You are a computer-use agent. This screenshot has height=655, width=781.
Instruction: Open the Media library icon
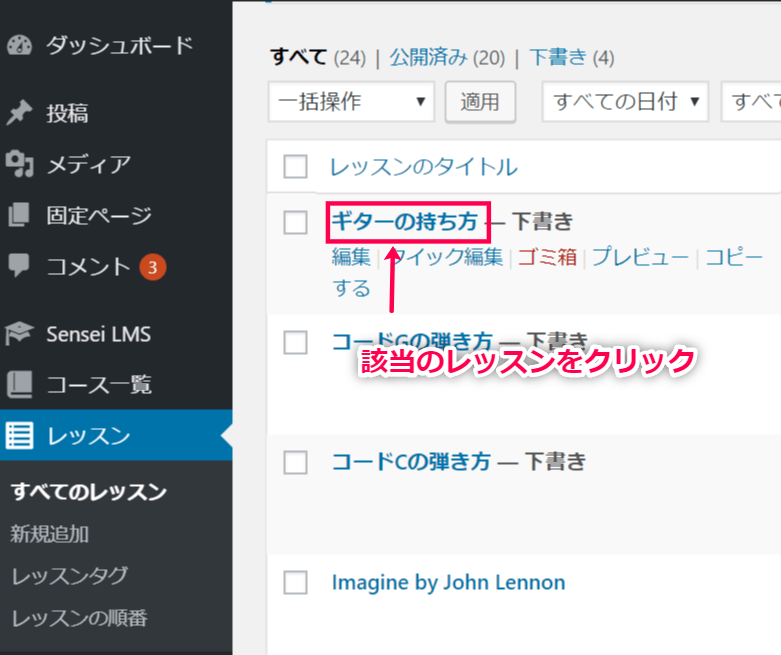point(19,164)
